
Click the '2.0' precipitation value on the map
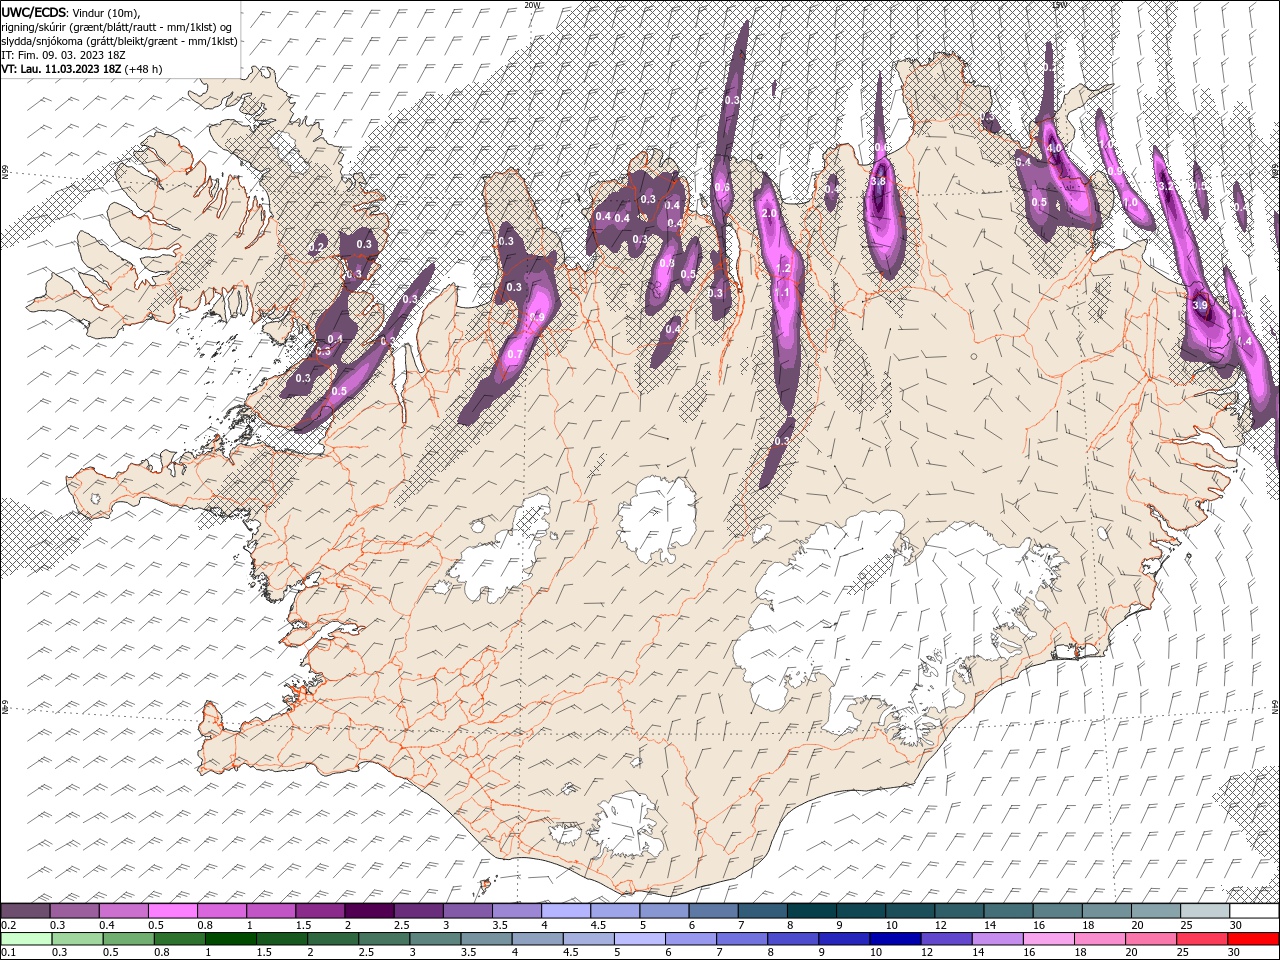pyautogui.click(x=769, y=214)
